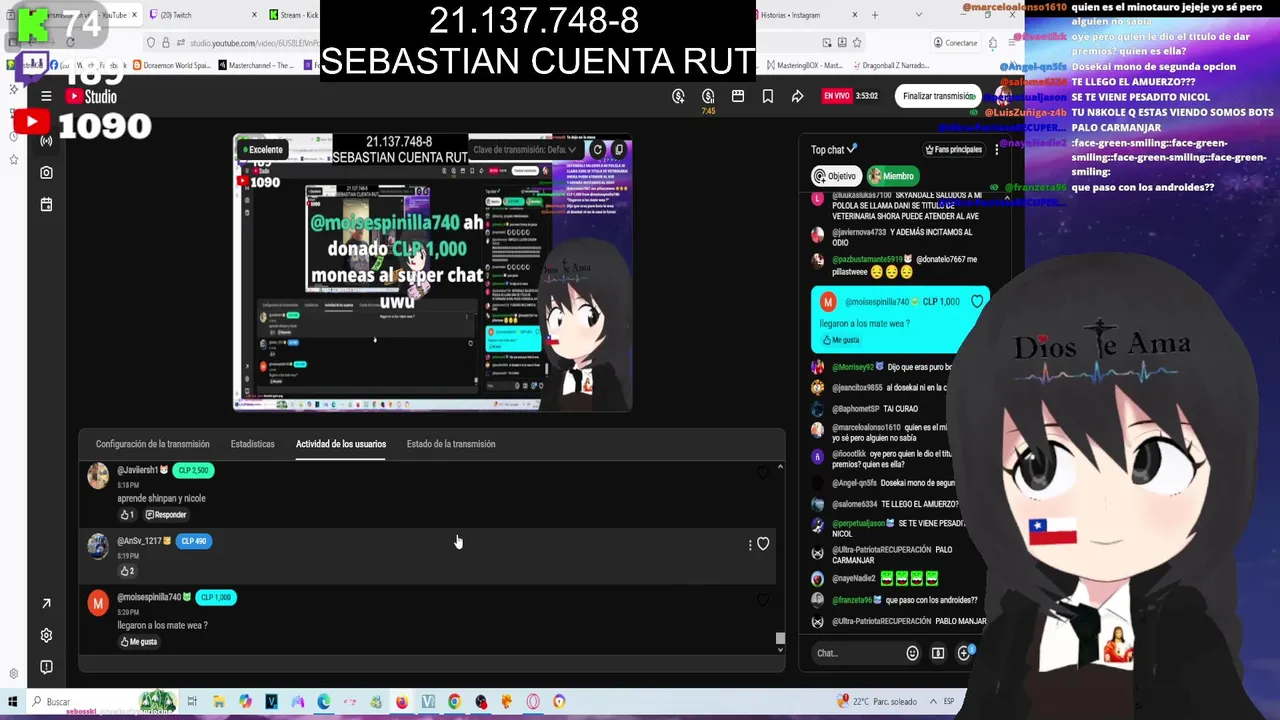The width and height of the screenshot is (1280, 720).
Task: Open the live stream broadcast sidebar icon
Action: (x=46, y=141)
